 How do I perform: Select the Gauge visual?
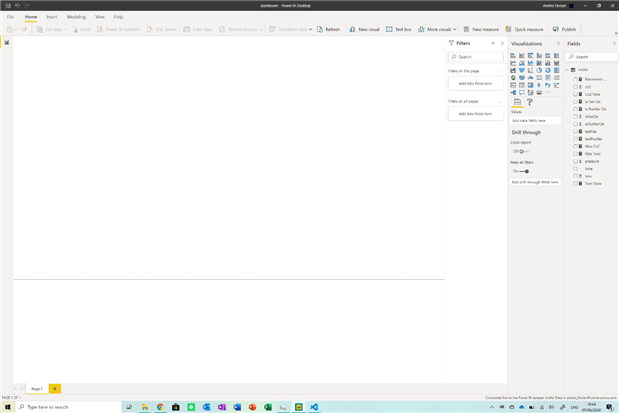pos(530,78)
